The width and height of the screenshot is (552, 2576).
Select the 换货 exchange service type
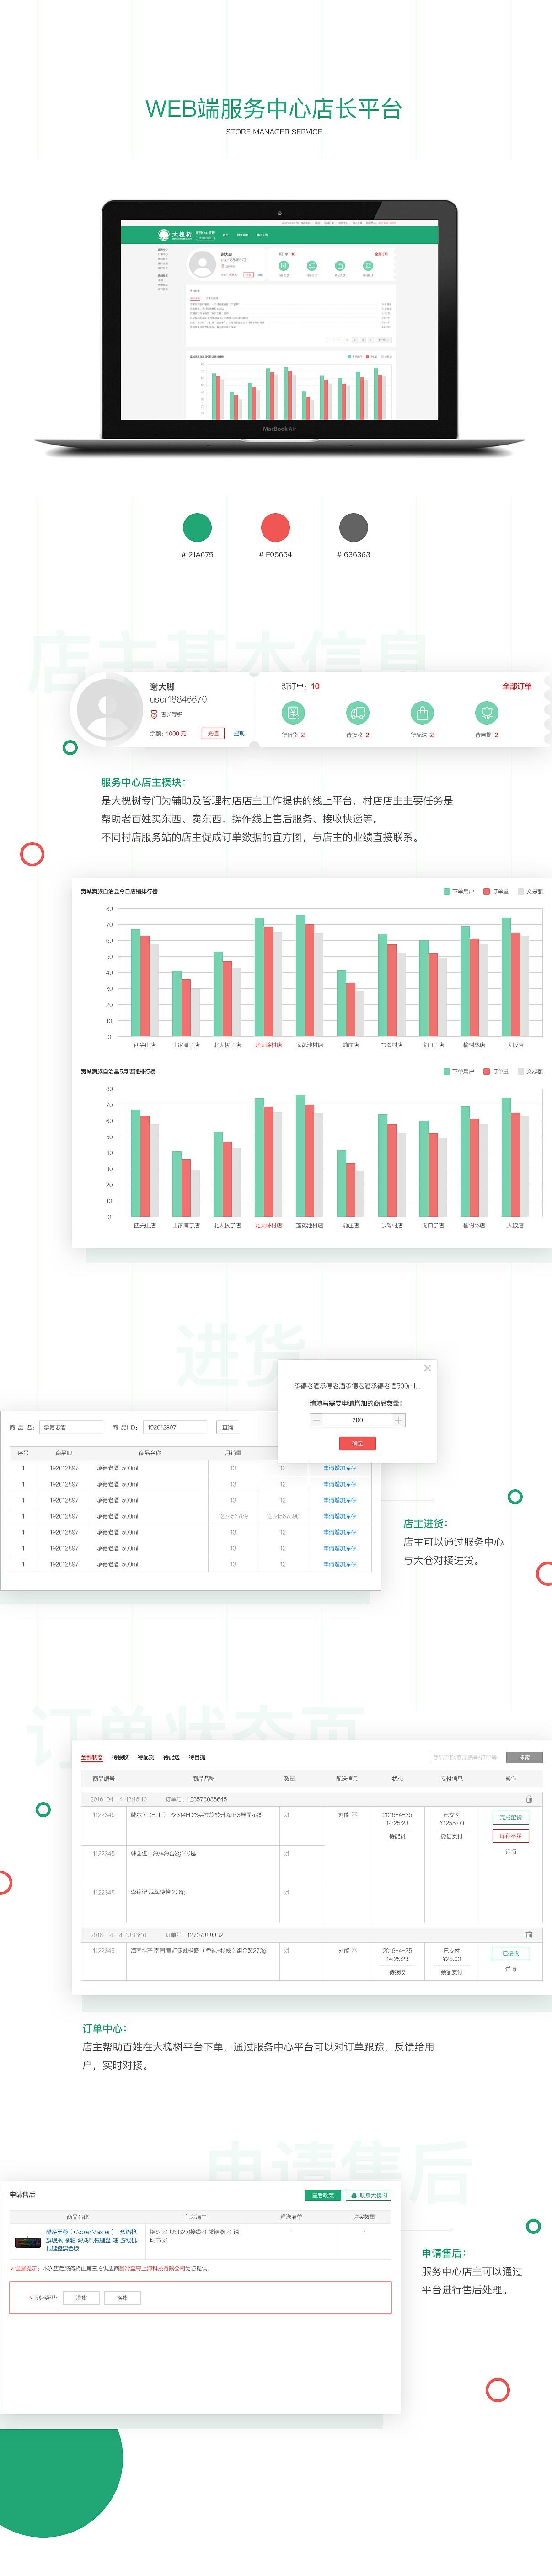[x=122, y=2298]
